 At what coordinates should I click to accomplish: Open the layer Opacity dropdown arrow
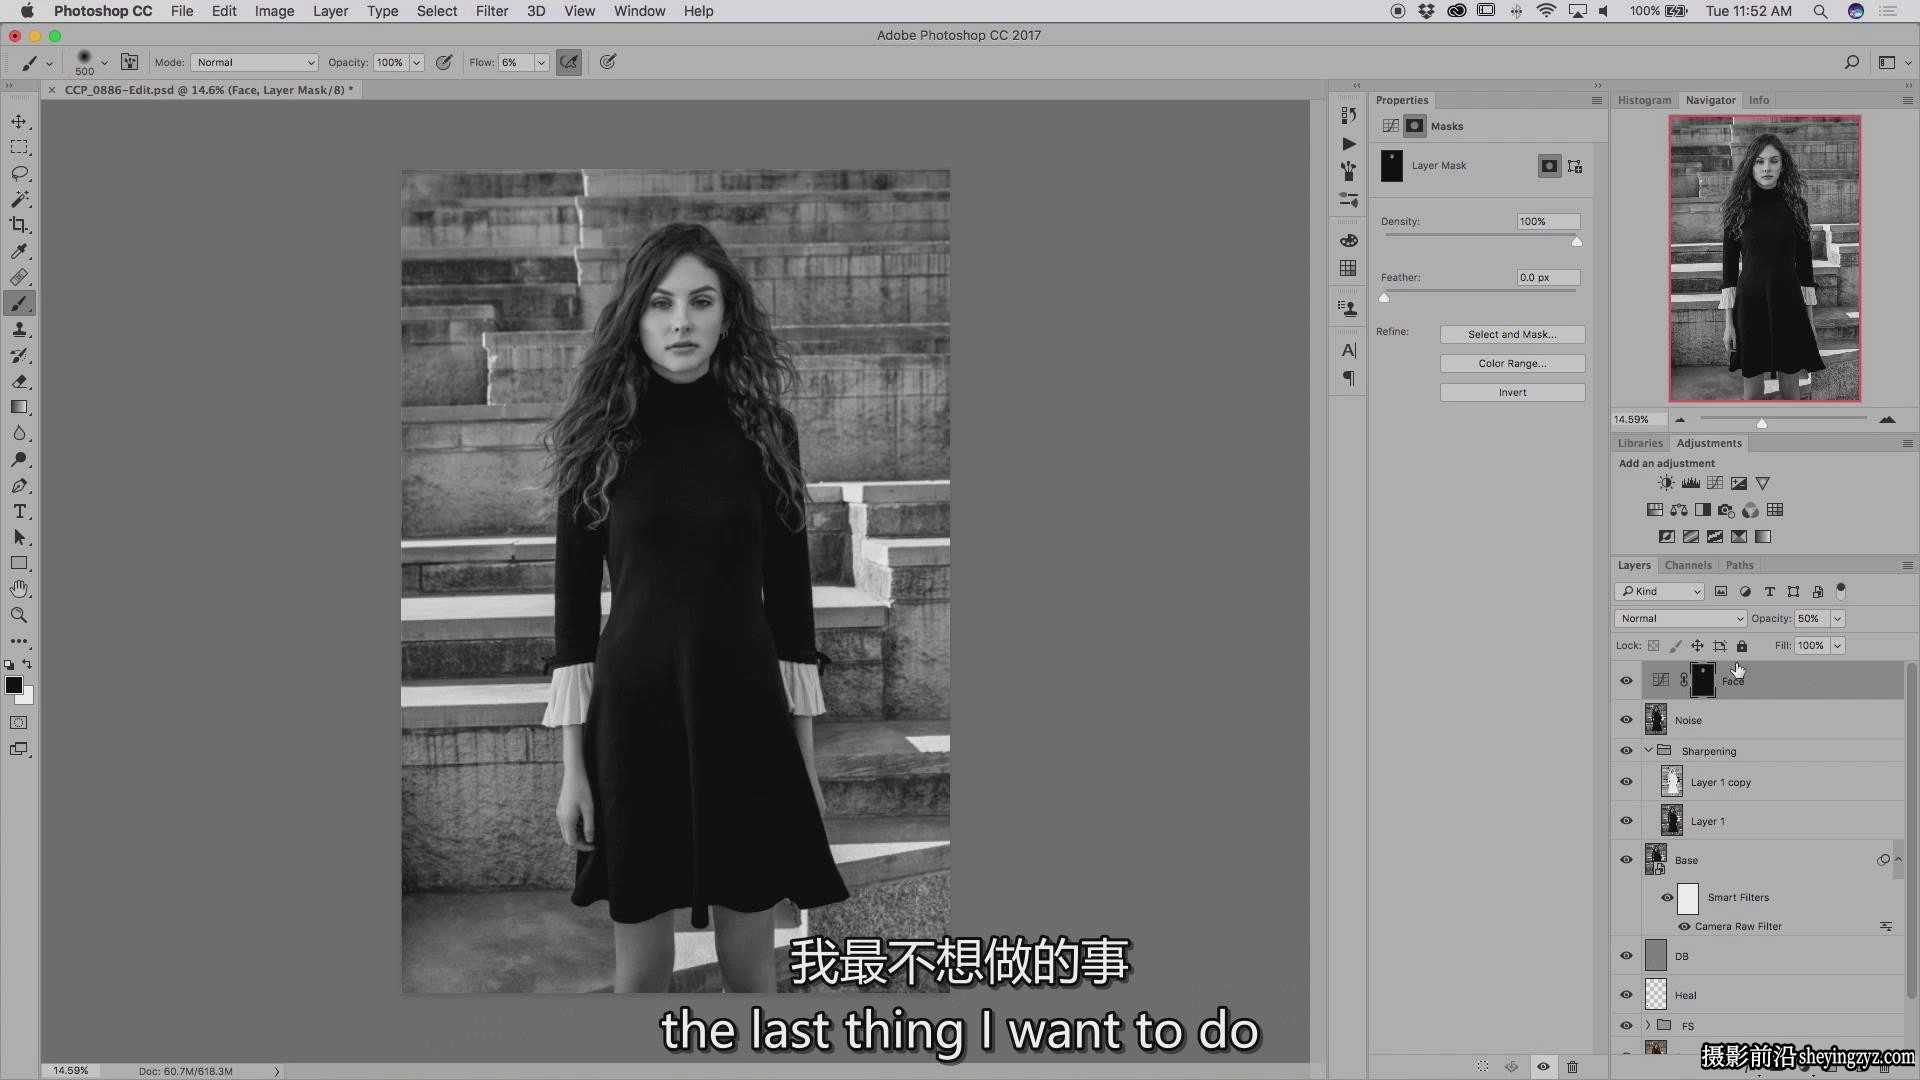click(x=1837, y=618)
